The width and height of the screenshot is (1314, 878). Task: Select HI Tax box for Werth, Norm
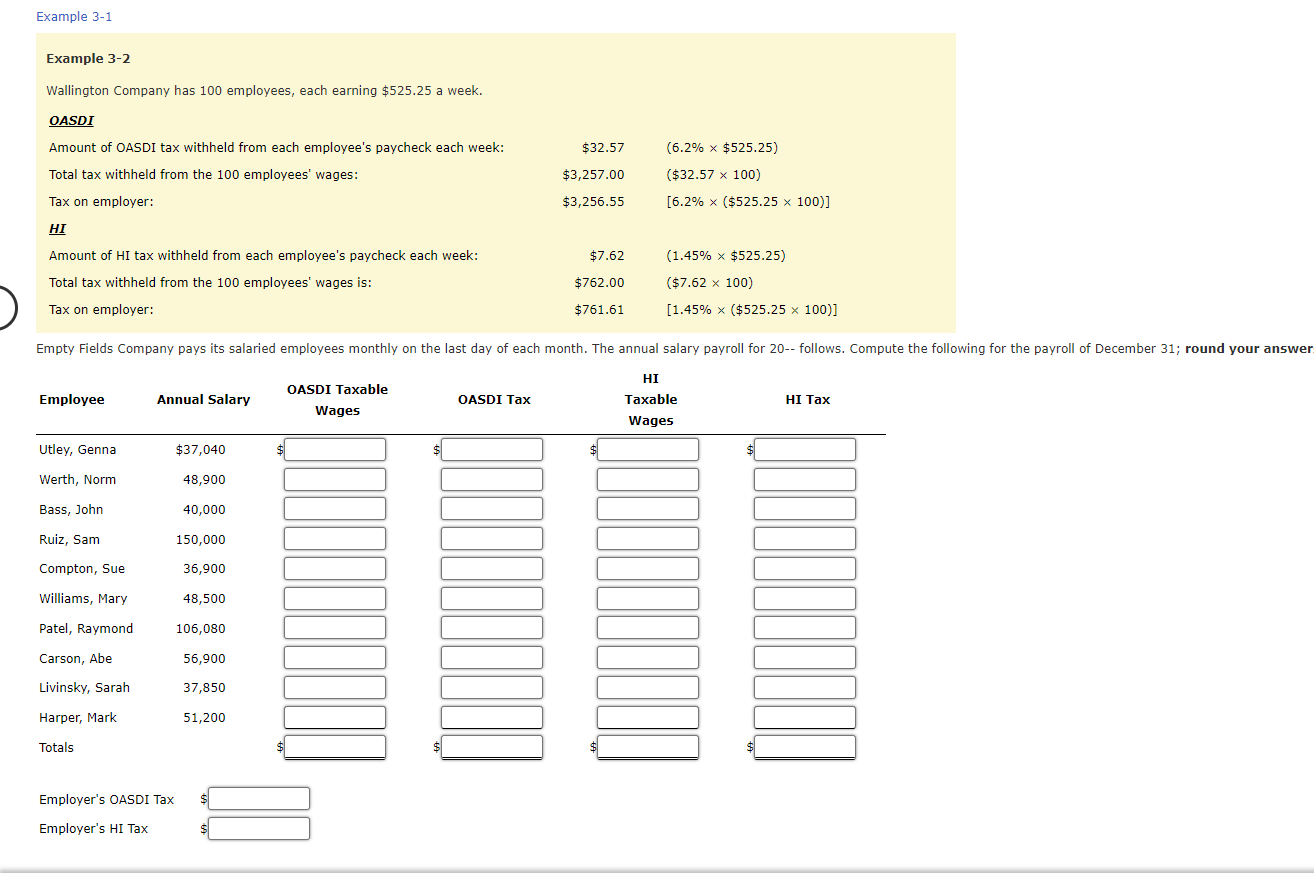805,480
